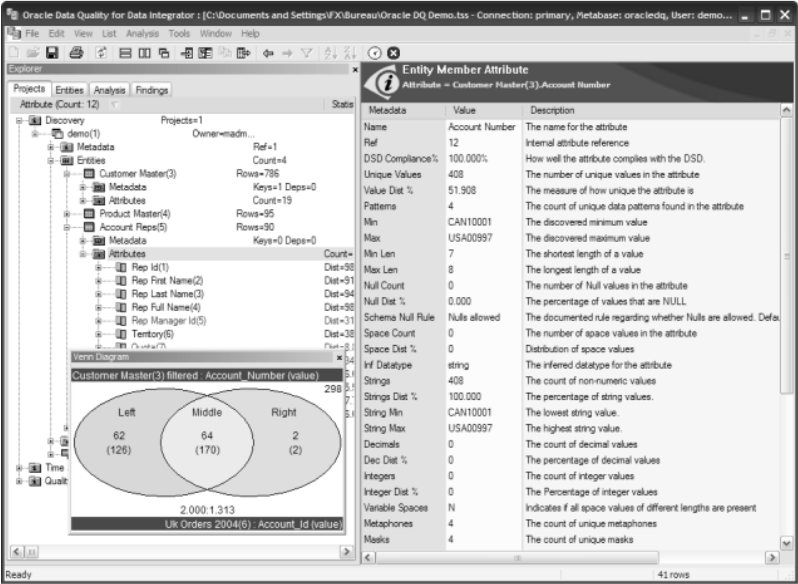Click the attribute table's vertical scrollbar up arrow
This screenshot has height=584, width=798.
pyautogui.click(x=786, y=110)
